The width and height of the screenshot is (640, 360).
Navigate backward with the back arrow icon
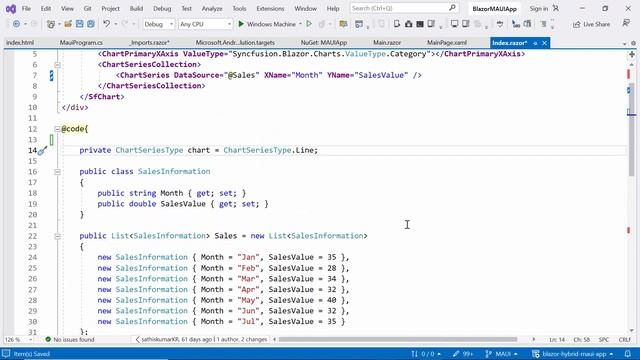pyautogui.click(x=16, y=24)
